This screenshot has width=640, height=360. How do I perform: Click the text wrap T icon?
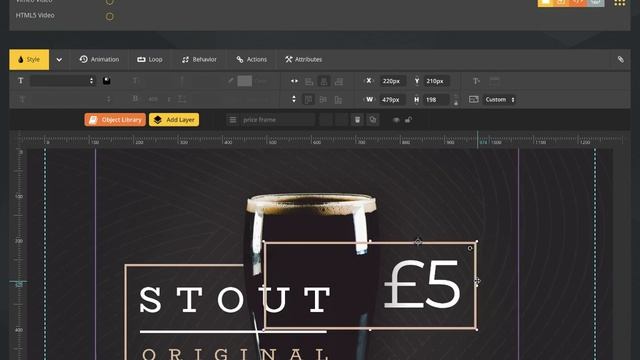[476, 81]
